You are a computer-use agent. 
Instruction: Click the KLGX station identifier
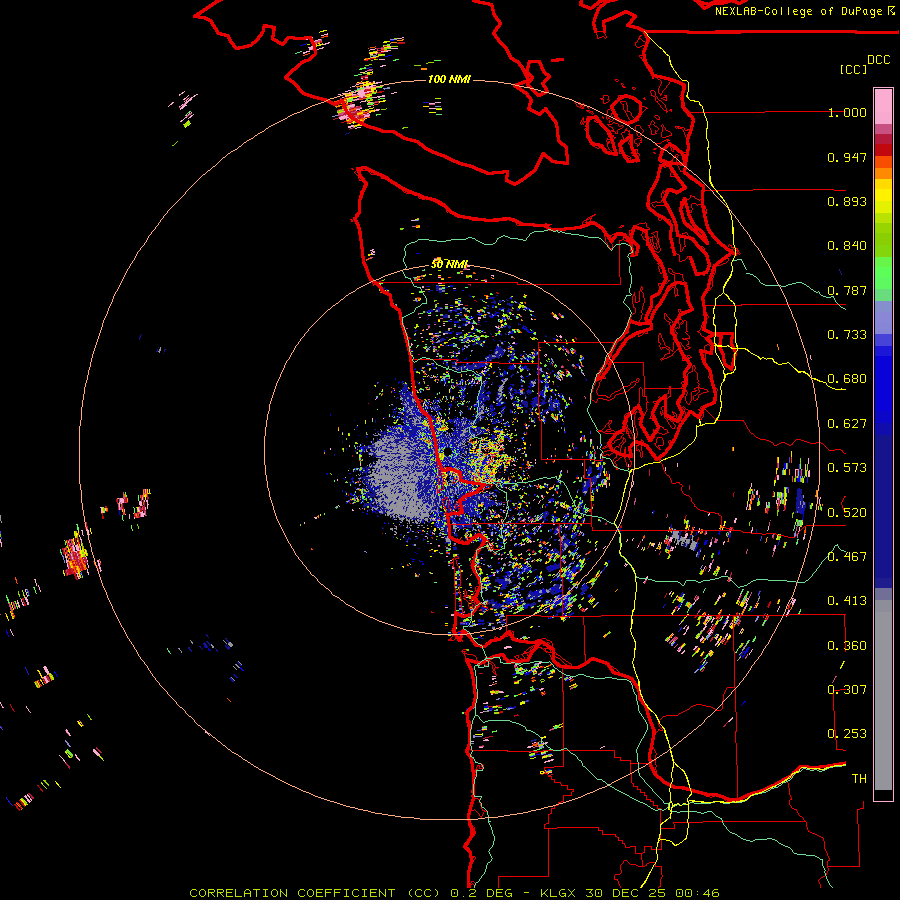pos(560,893)
